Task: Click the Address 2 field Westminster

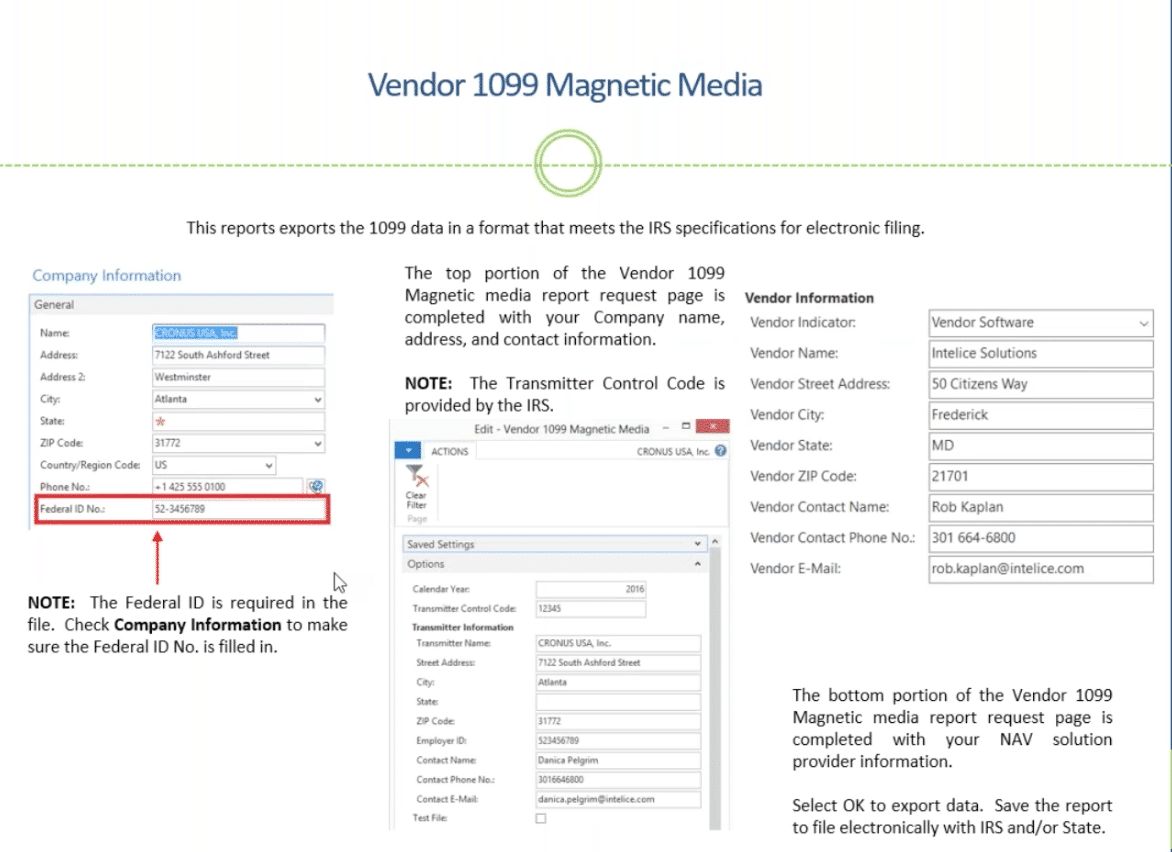Action: point(238,377)
